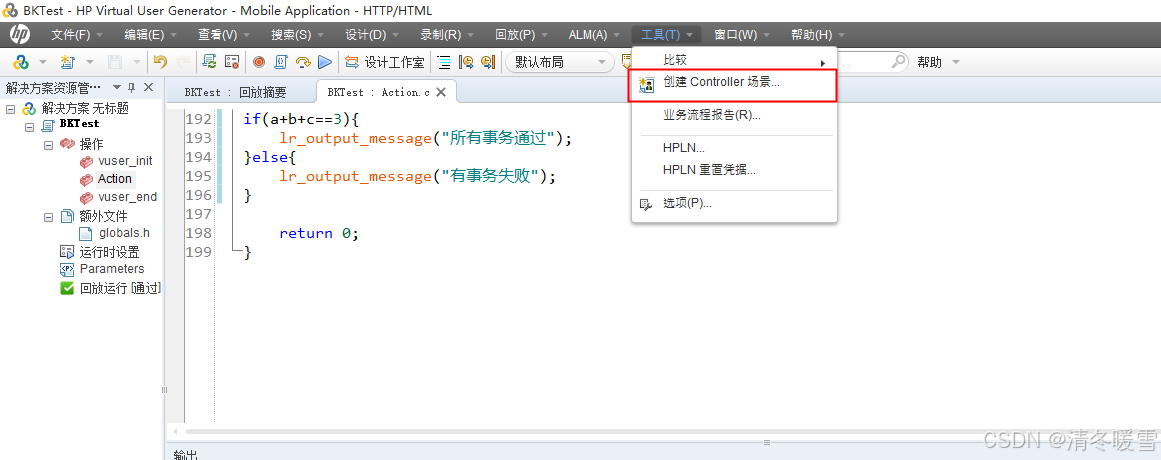Choose 业务流程报告(R)... menu item
Viewport: 1161px width, 460px height.
734,115
